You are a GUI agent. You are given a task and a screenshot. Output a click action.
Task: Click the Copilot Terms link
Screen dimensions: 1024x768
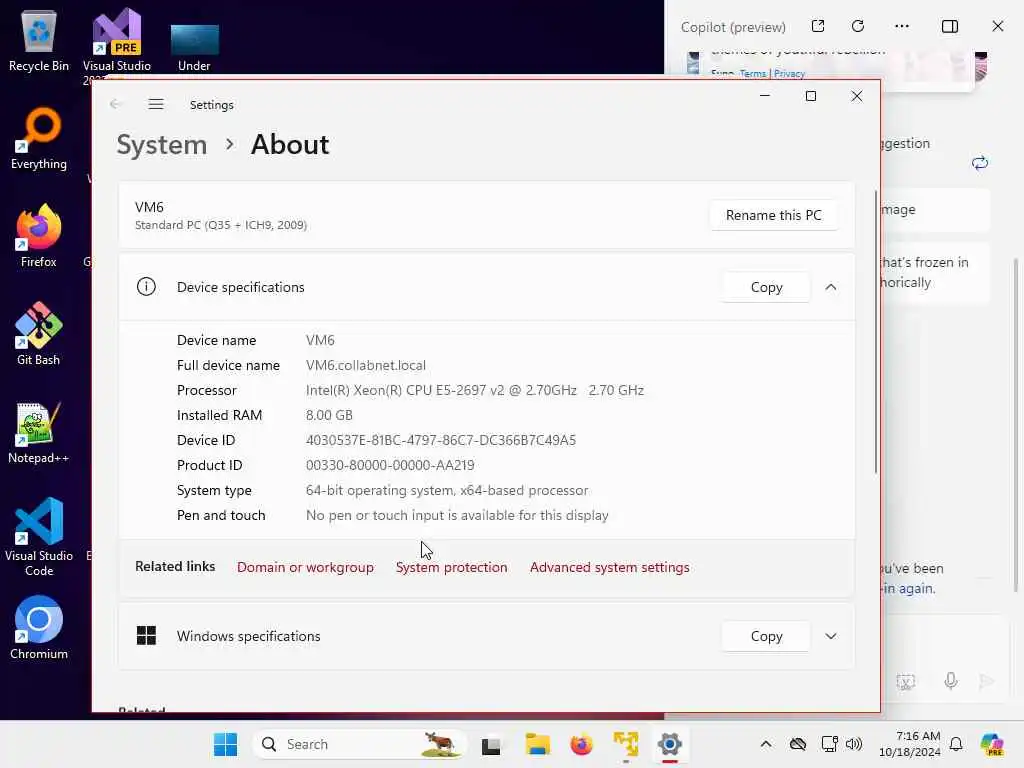pos(753,74)
